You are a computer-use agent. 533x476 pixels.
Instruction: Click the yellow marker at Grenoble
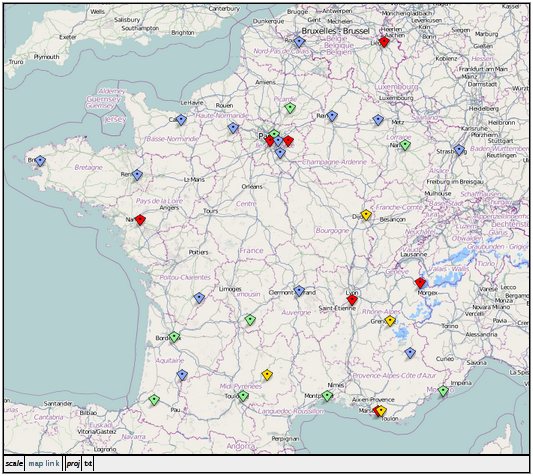coord(390,321)
